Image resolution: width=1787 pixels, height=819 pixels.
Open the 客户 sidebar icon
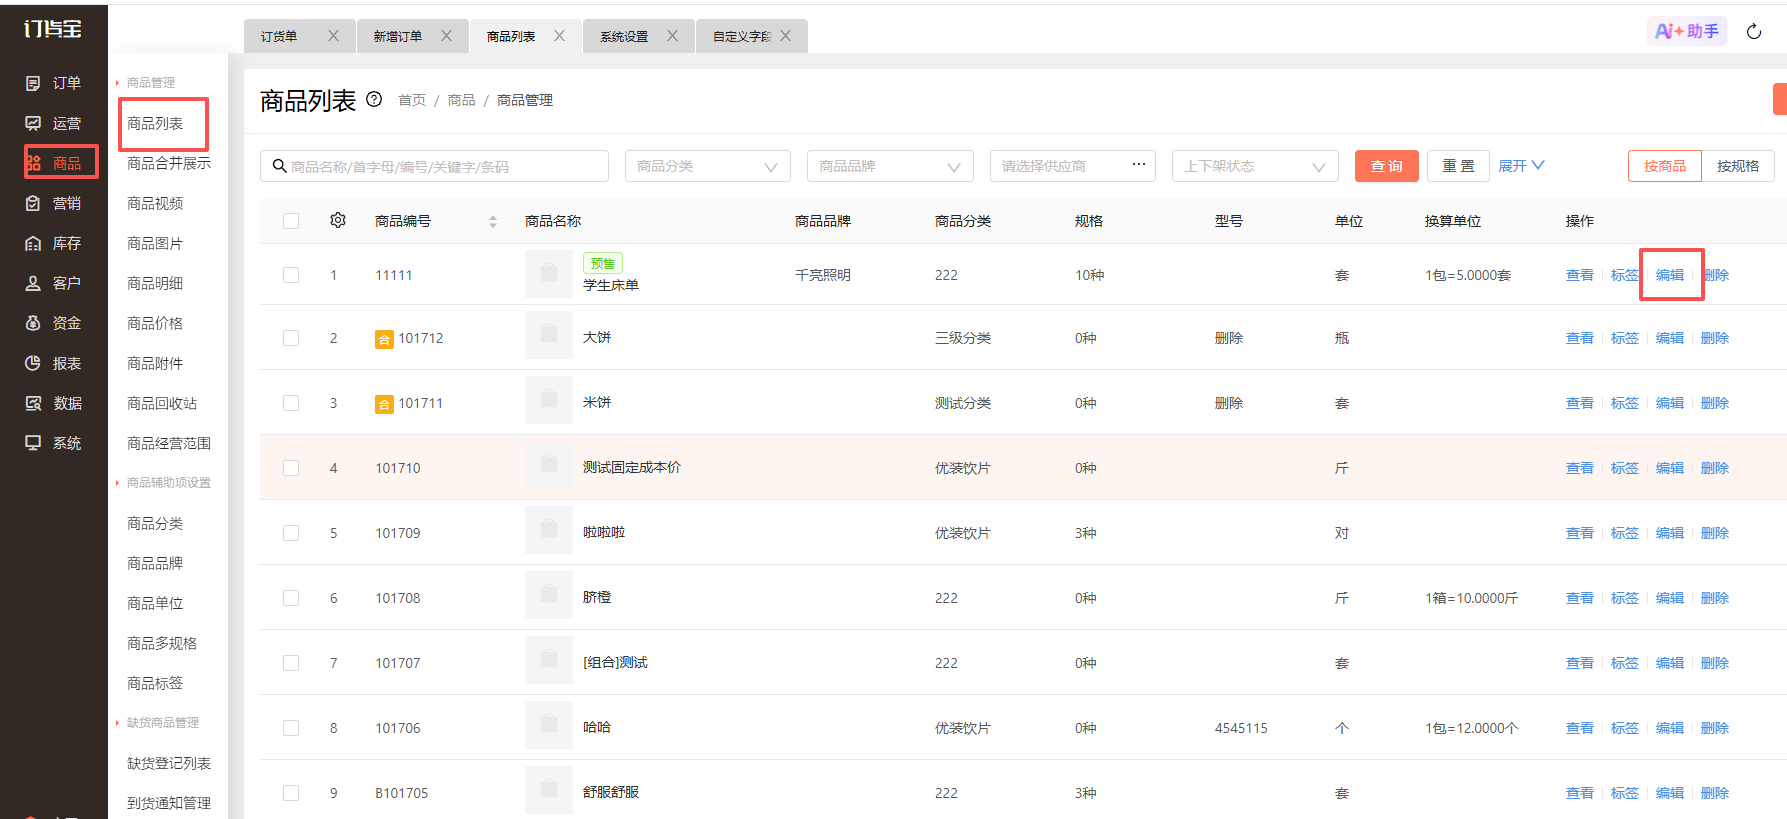click(33, 283)
